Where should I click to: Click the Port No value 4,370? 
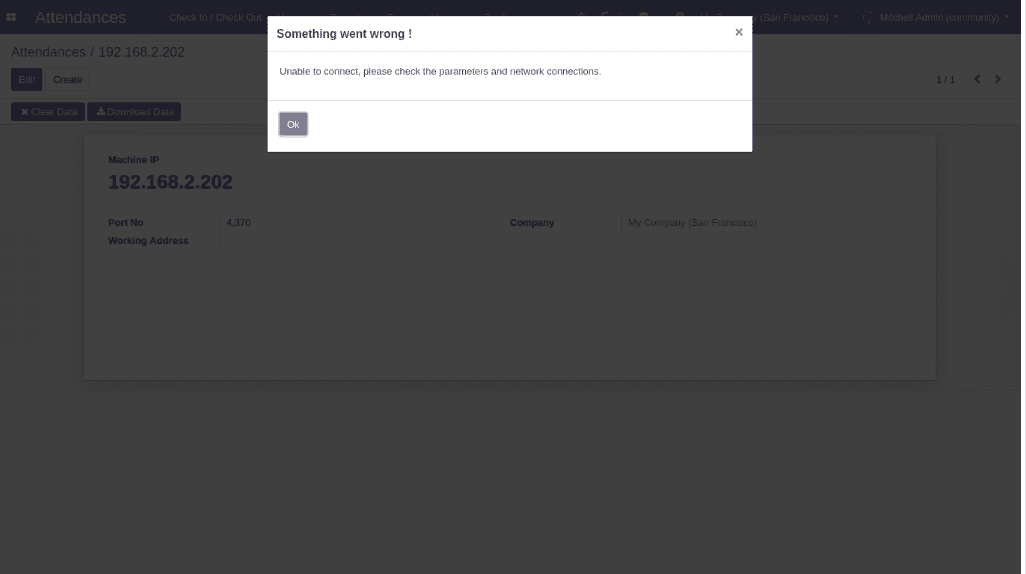tap(238, 223)
